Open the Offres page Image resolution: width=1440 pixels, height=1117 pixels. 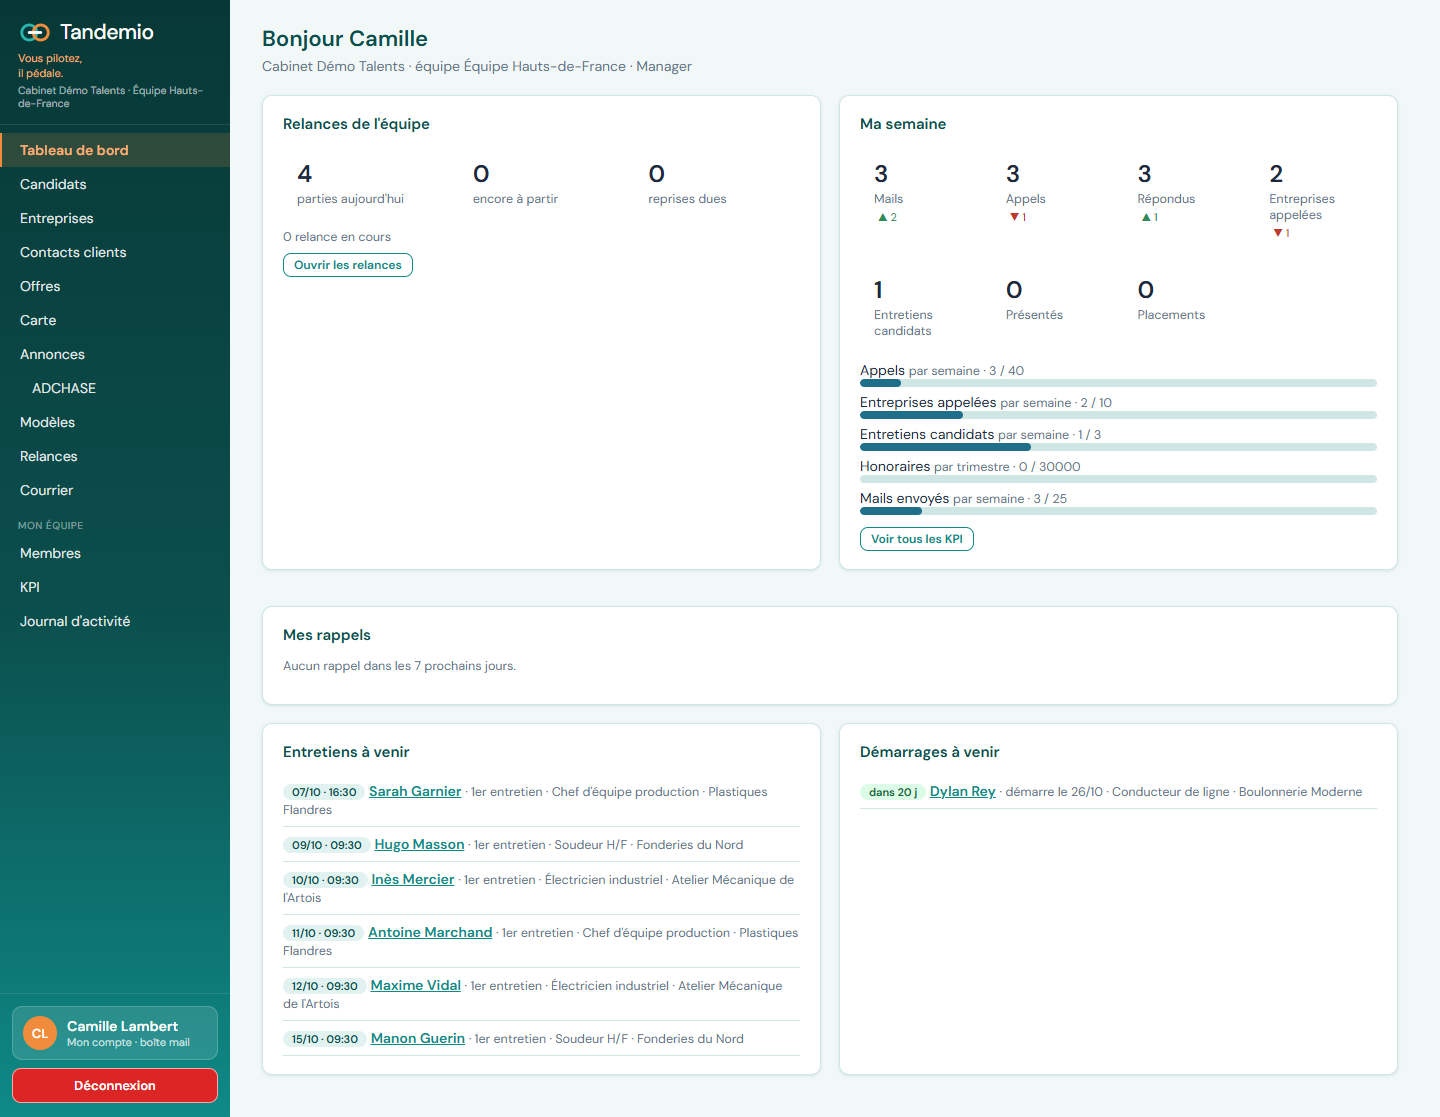tap(115, 286)
